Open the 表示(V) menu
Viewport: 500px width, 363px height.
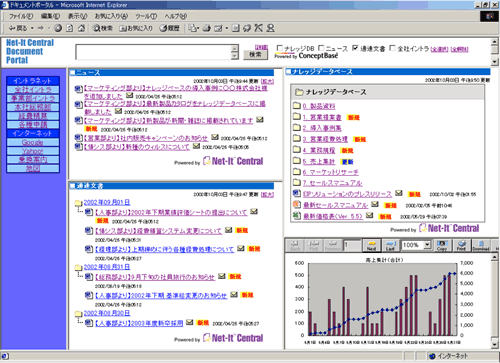77,16
